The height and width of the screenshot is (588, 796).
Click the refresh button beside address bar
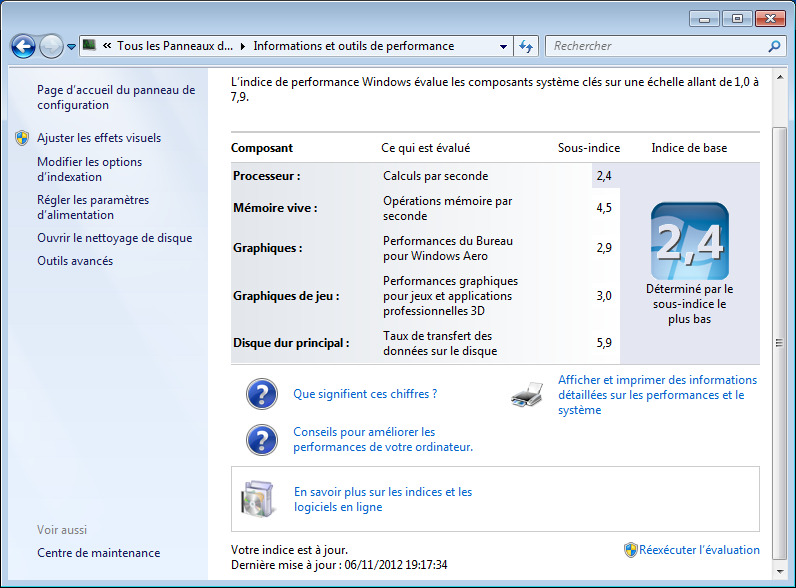click(x=526, y=46)
